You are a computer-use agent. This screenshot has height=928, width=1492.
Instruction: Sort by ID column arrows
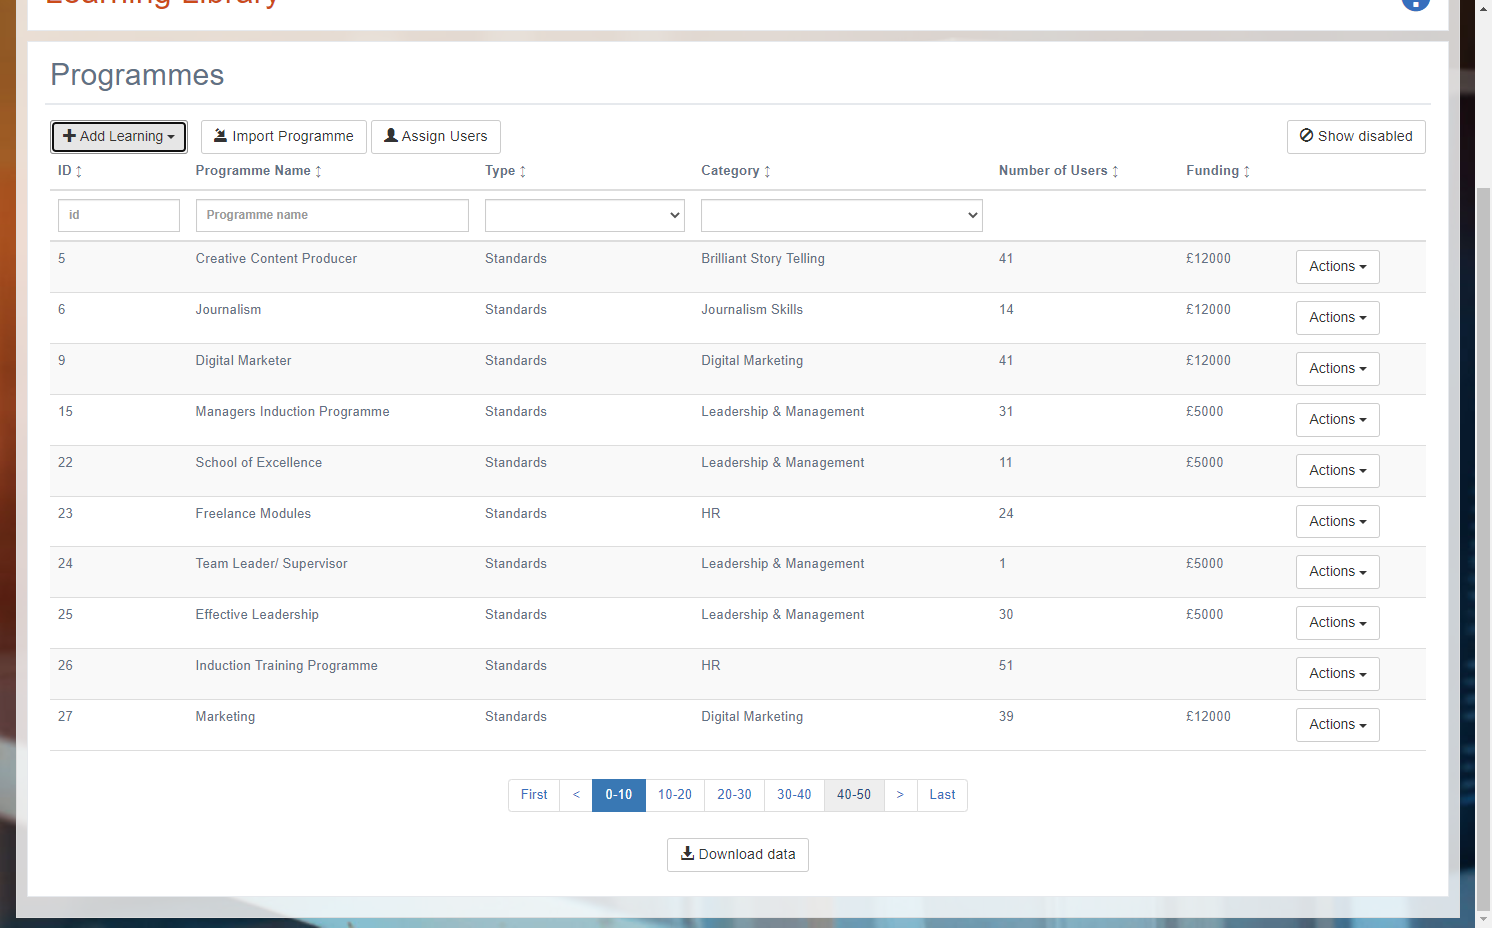(79, 171)
